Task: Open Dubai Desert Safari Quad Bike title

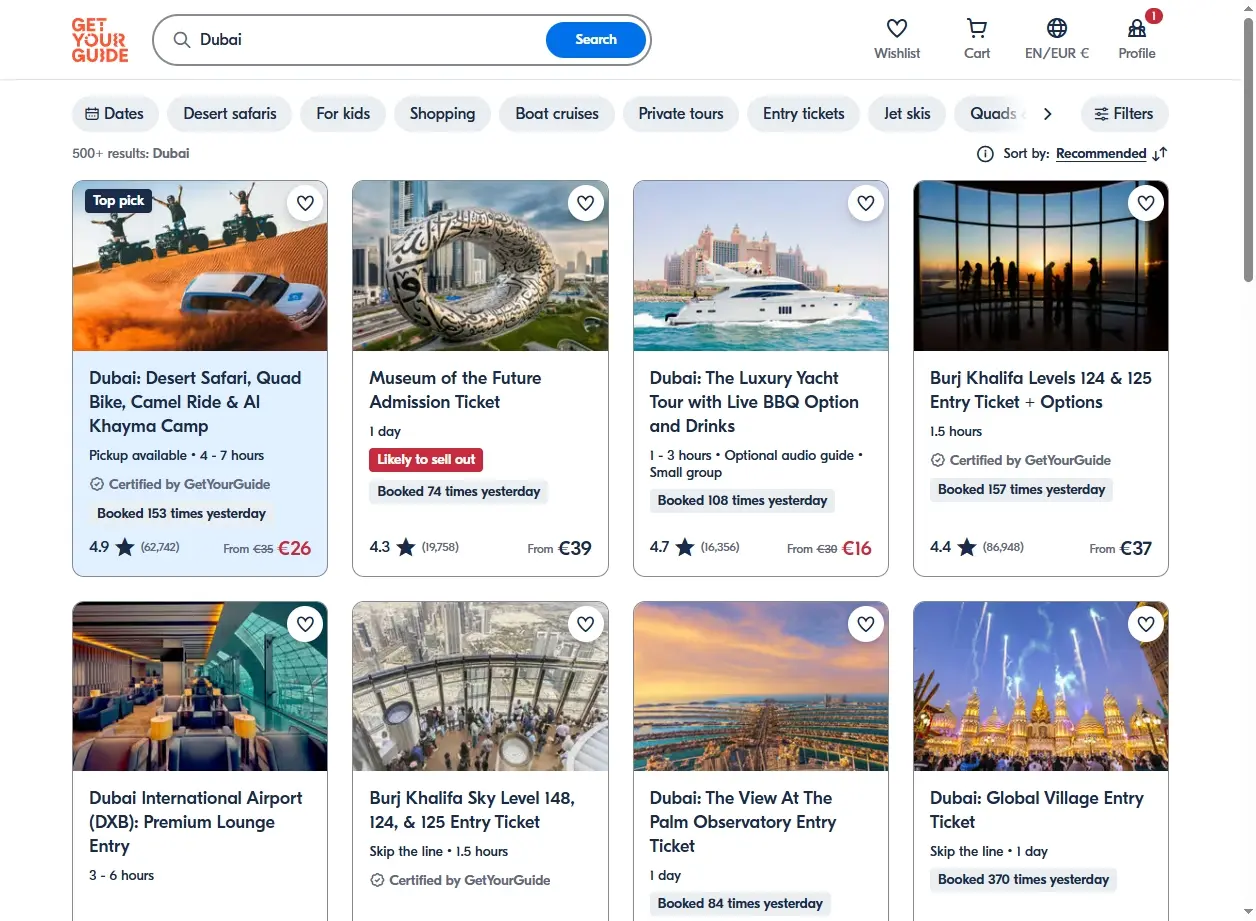Action: (x=196, y=402)
